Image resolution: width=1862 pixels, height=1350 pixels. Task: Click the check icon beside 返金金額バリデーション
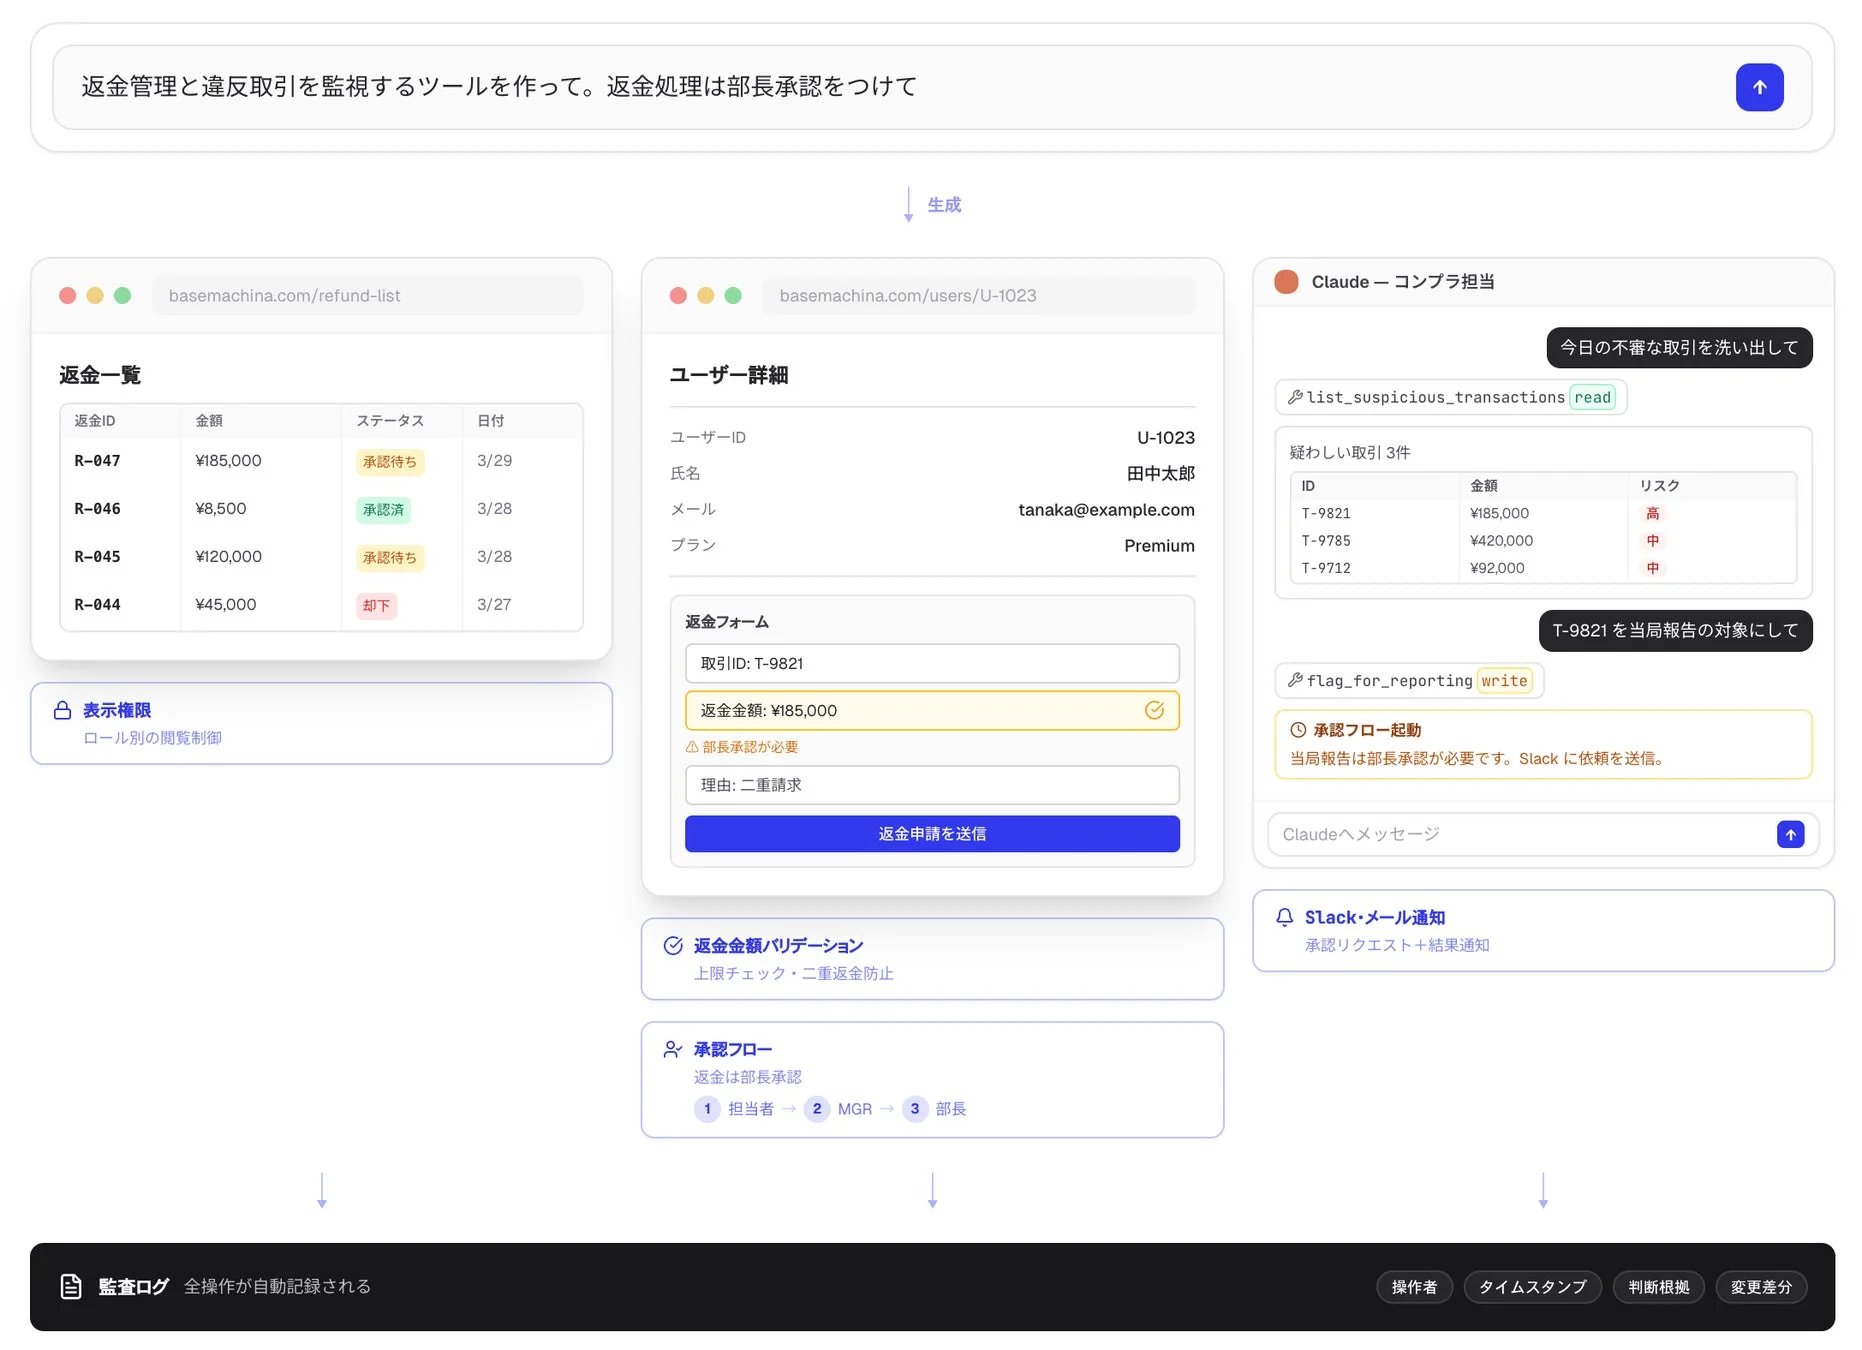click(x=673, y=945)
